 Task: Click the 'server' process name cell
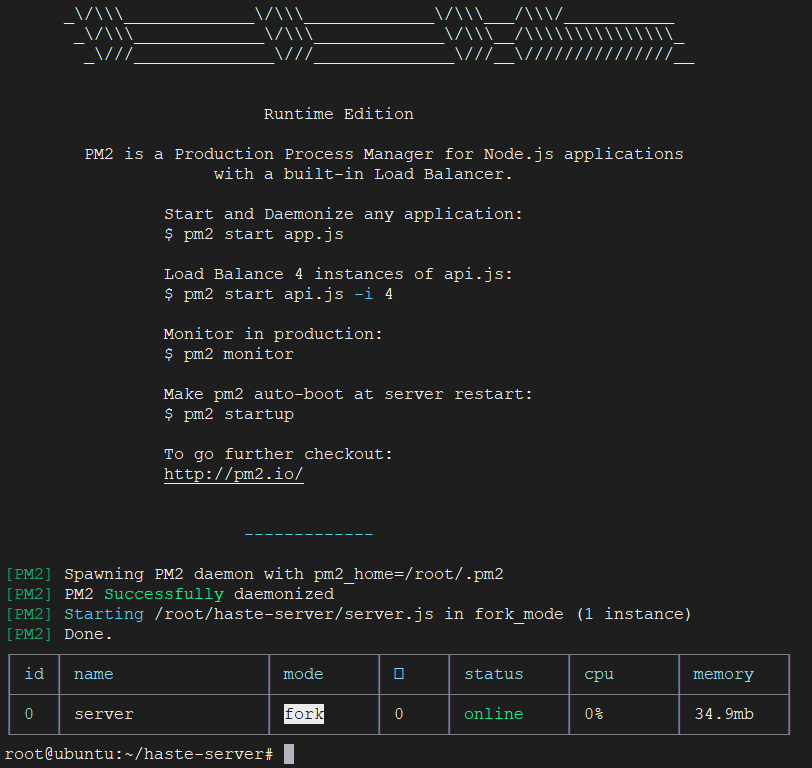tap(104, 714)
